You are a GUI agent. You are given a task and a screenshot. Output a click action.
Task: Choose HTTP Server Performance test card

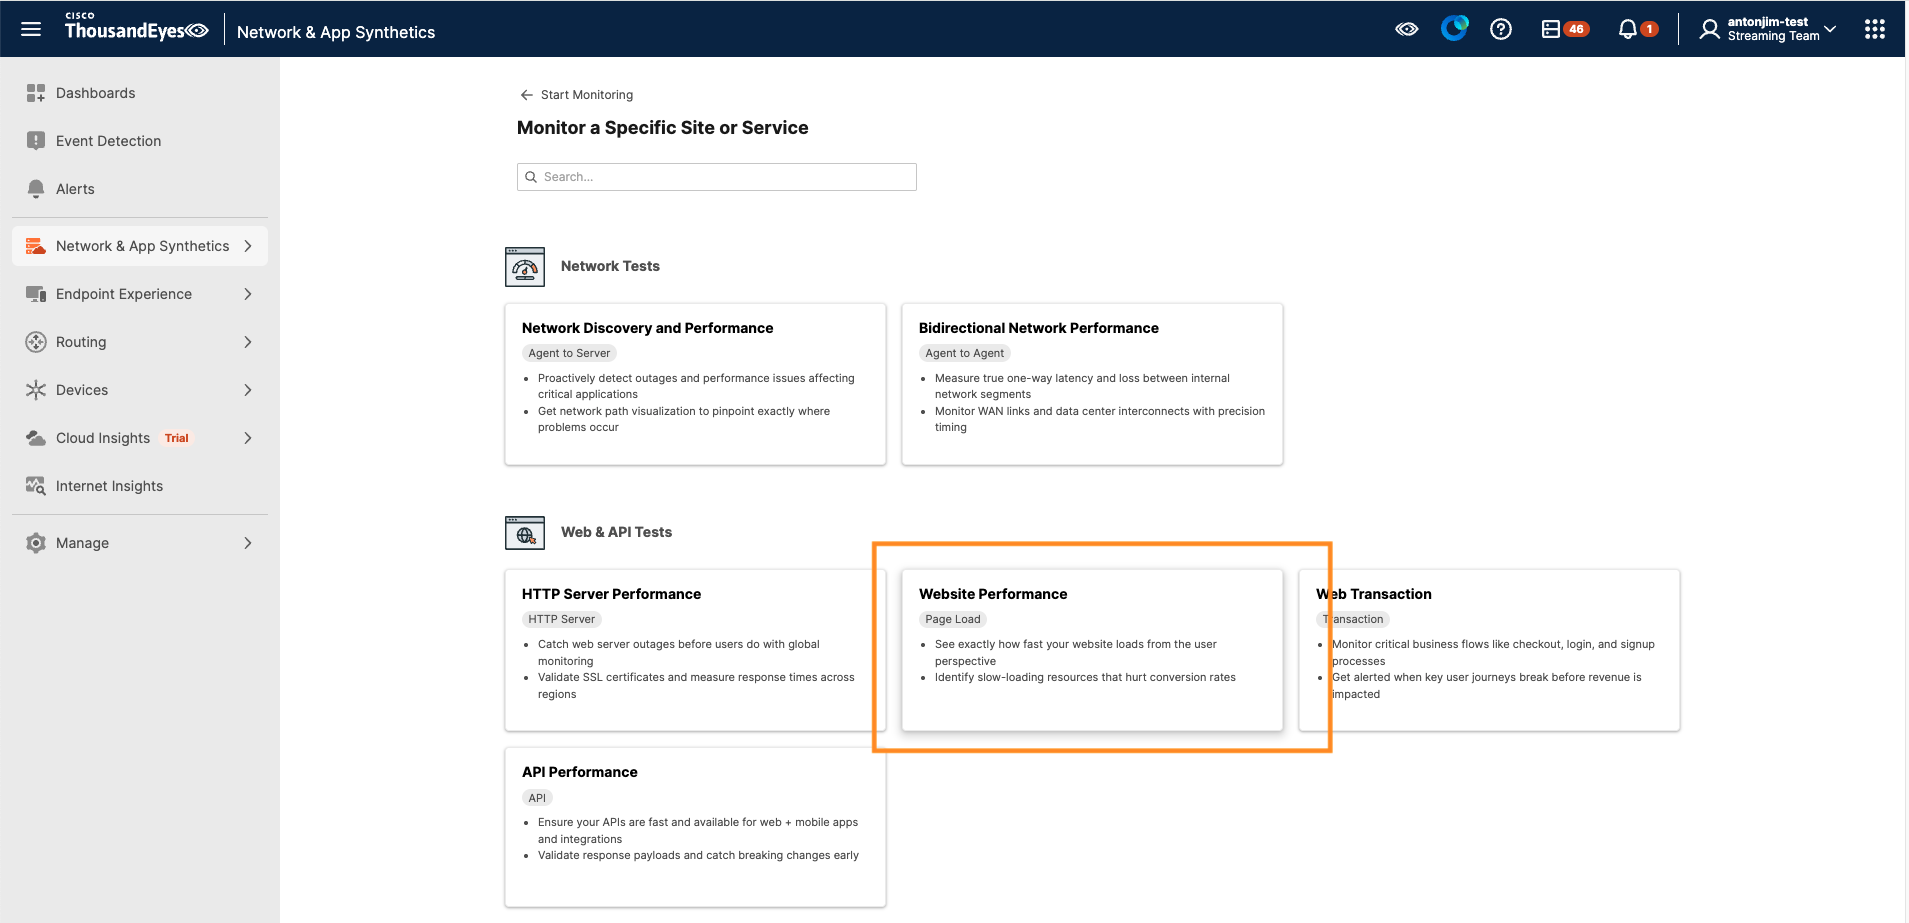(x=695, y=650)
